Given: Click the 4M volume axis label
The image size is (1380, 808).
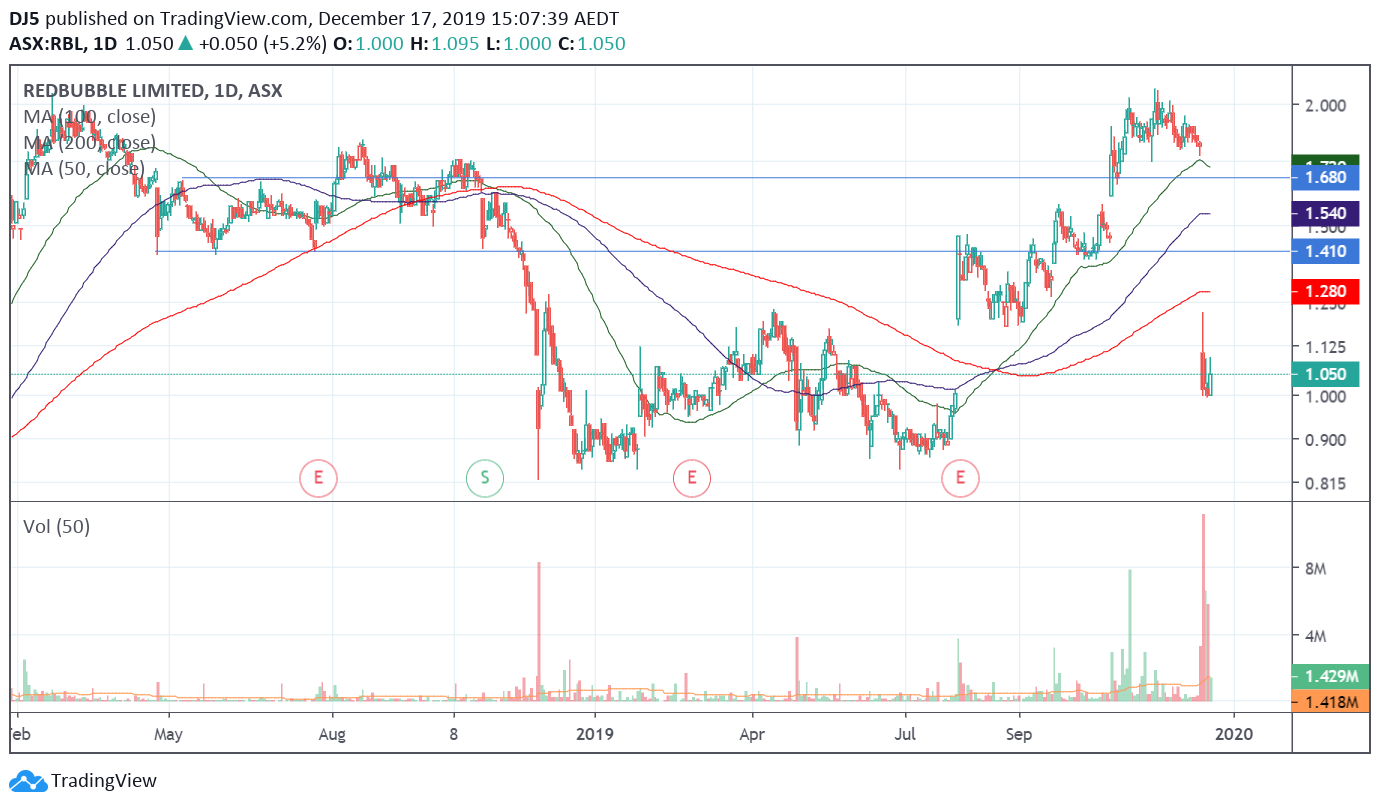Looking at the screenshot, I should pos(1314,636).
